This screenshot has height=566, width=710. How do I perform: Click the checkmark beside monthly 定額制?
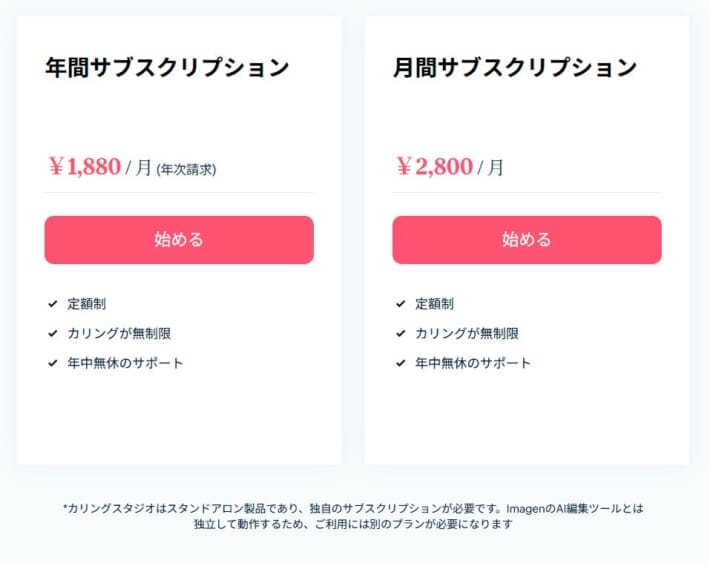400,304
